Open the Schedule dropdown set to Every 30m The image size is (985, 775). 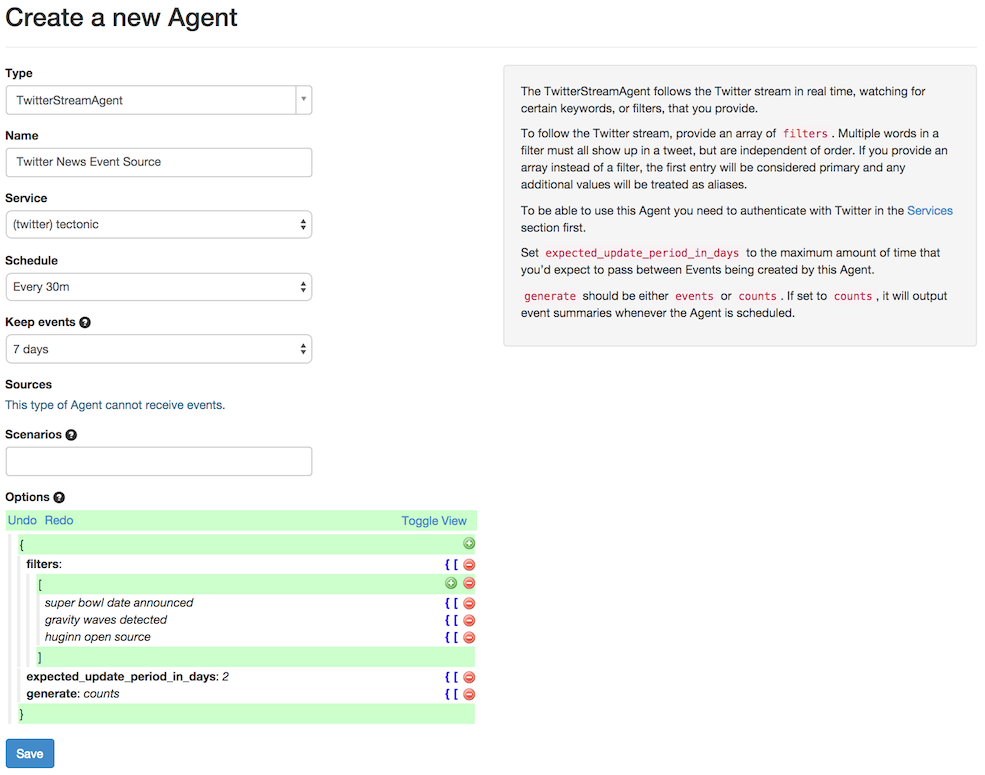(x=159, y=287)
